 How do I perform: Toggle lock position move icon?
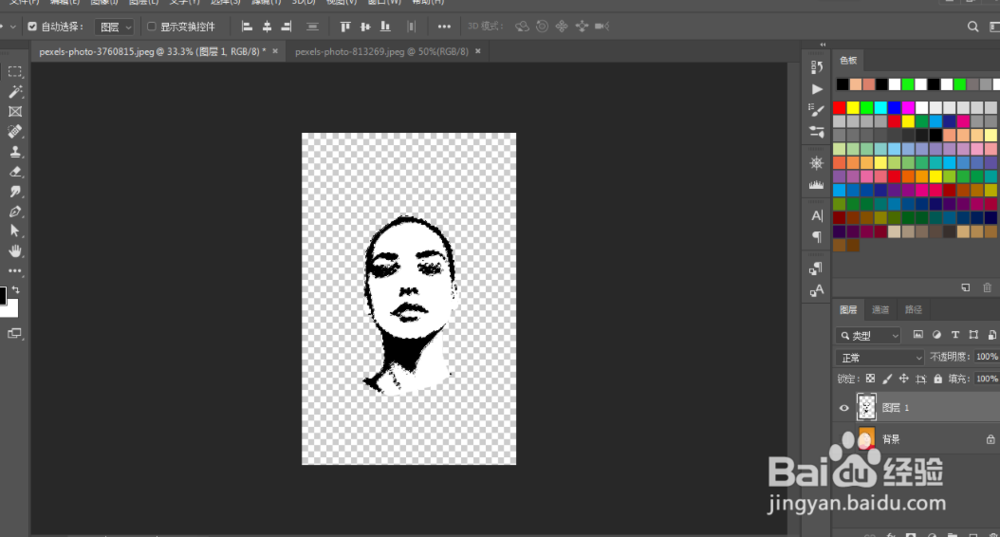[904, 379]
